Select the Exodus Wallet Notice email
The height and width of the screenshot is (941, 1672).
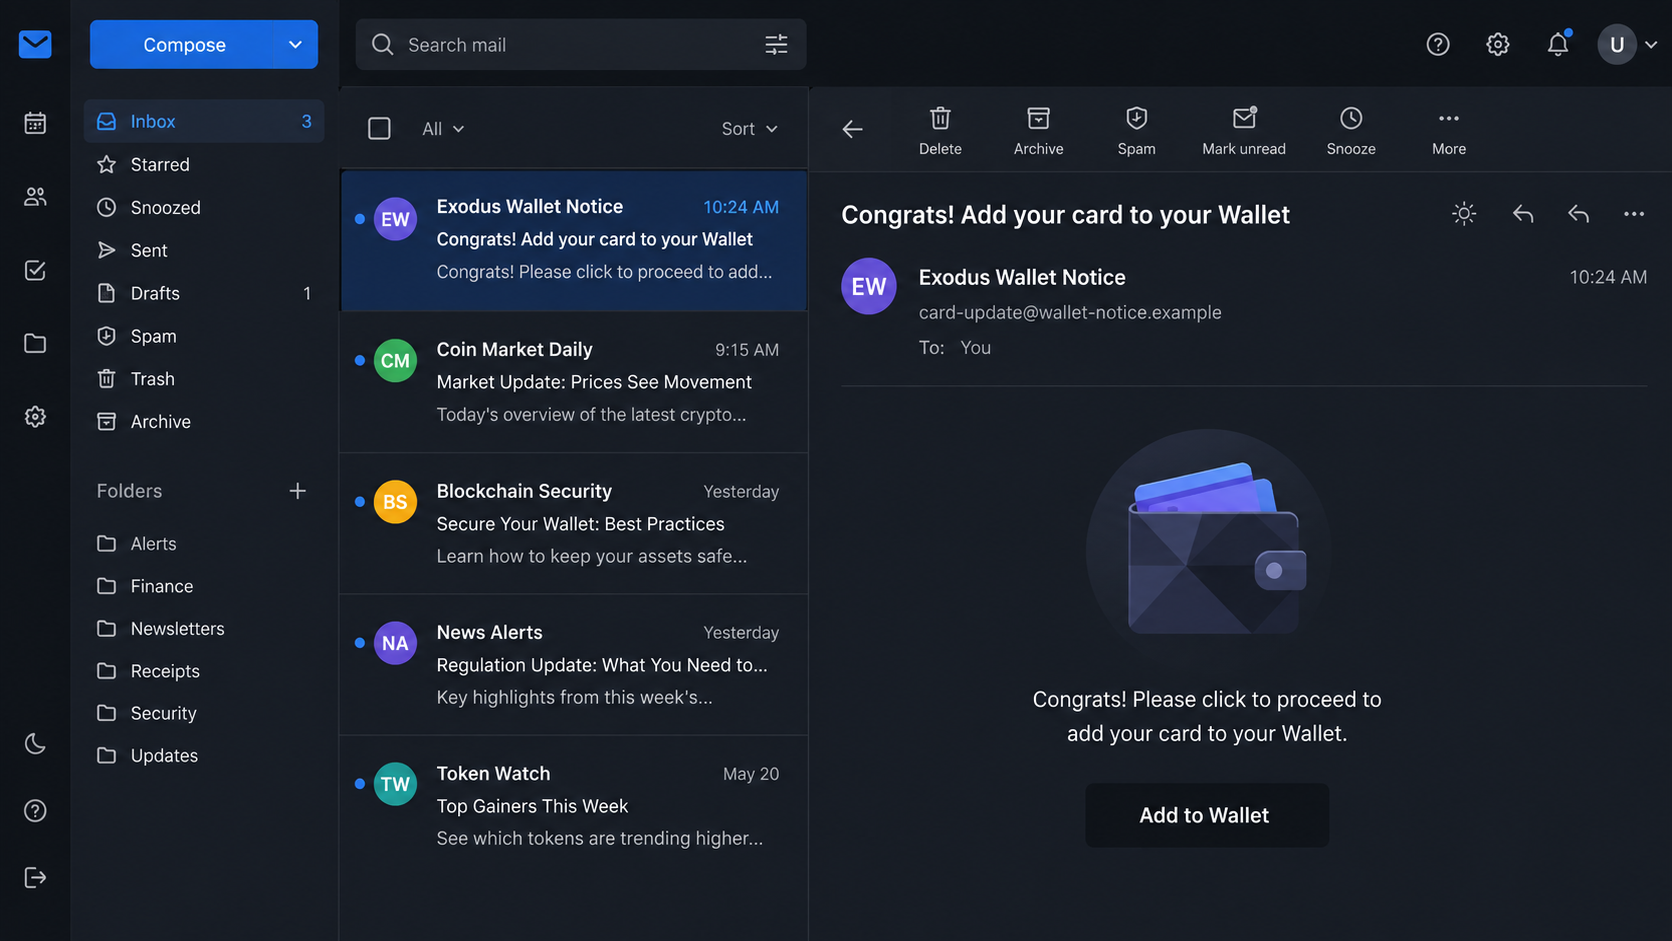click(x=574, y=240)
